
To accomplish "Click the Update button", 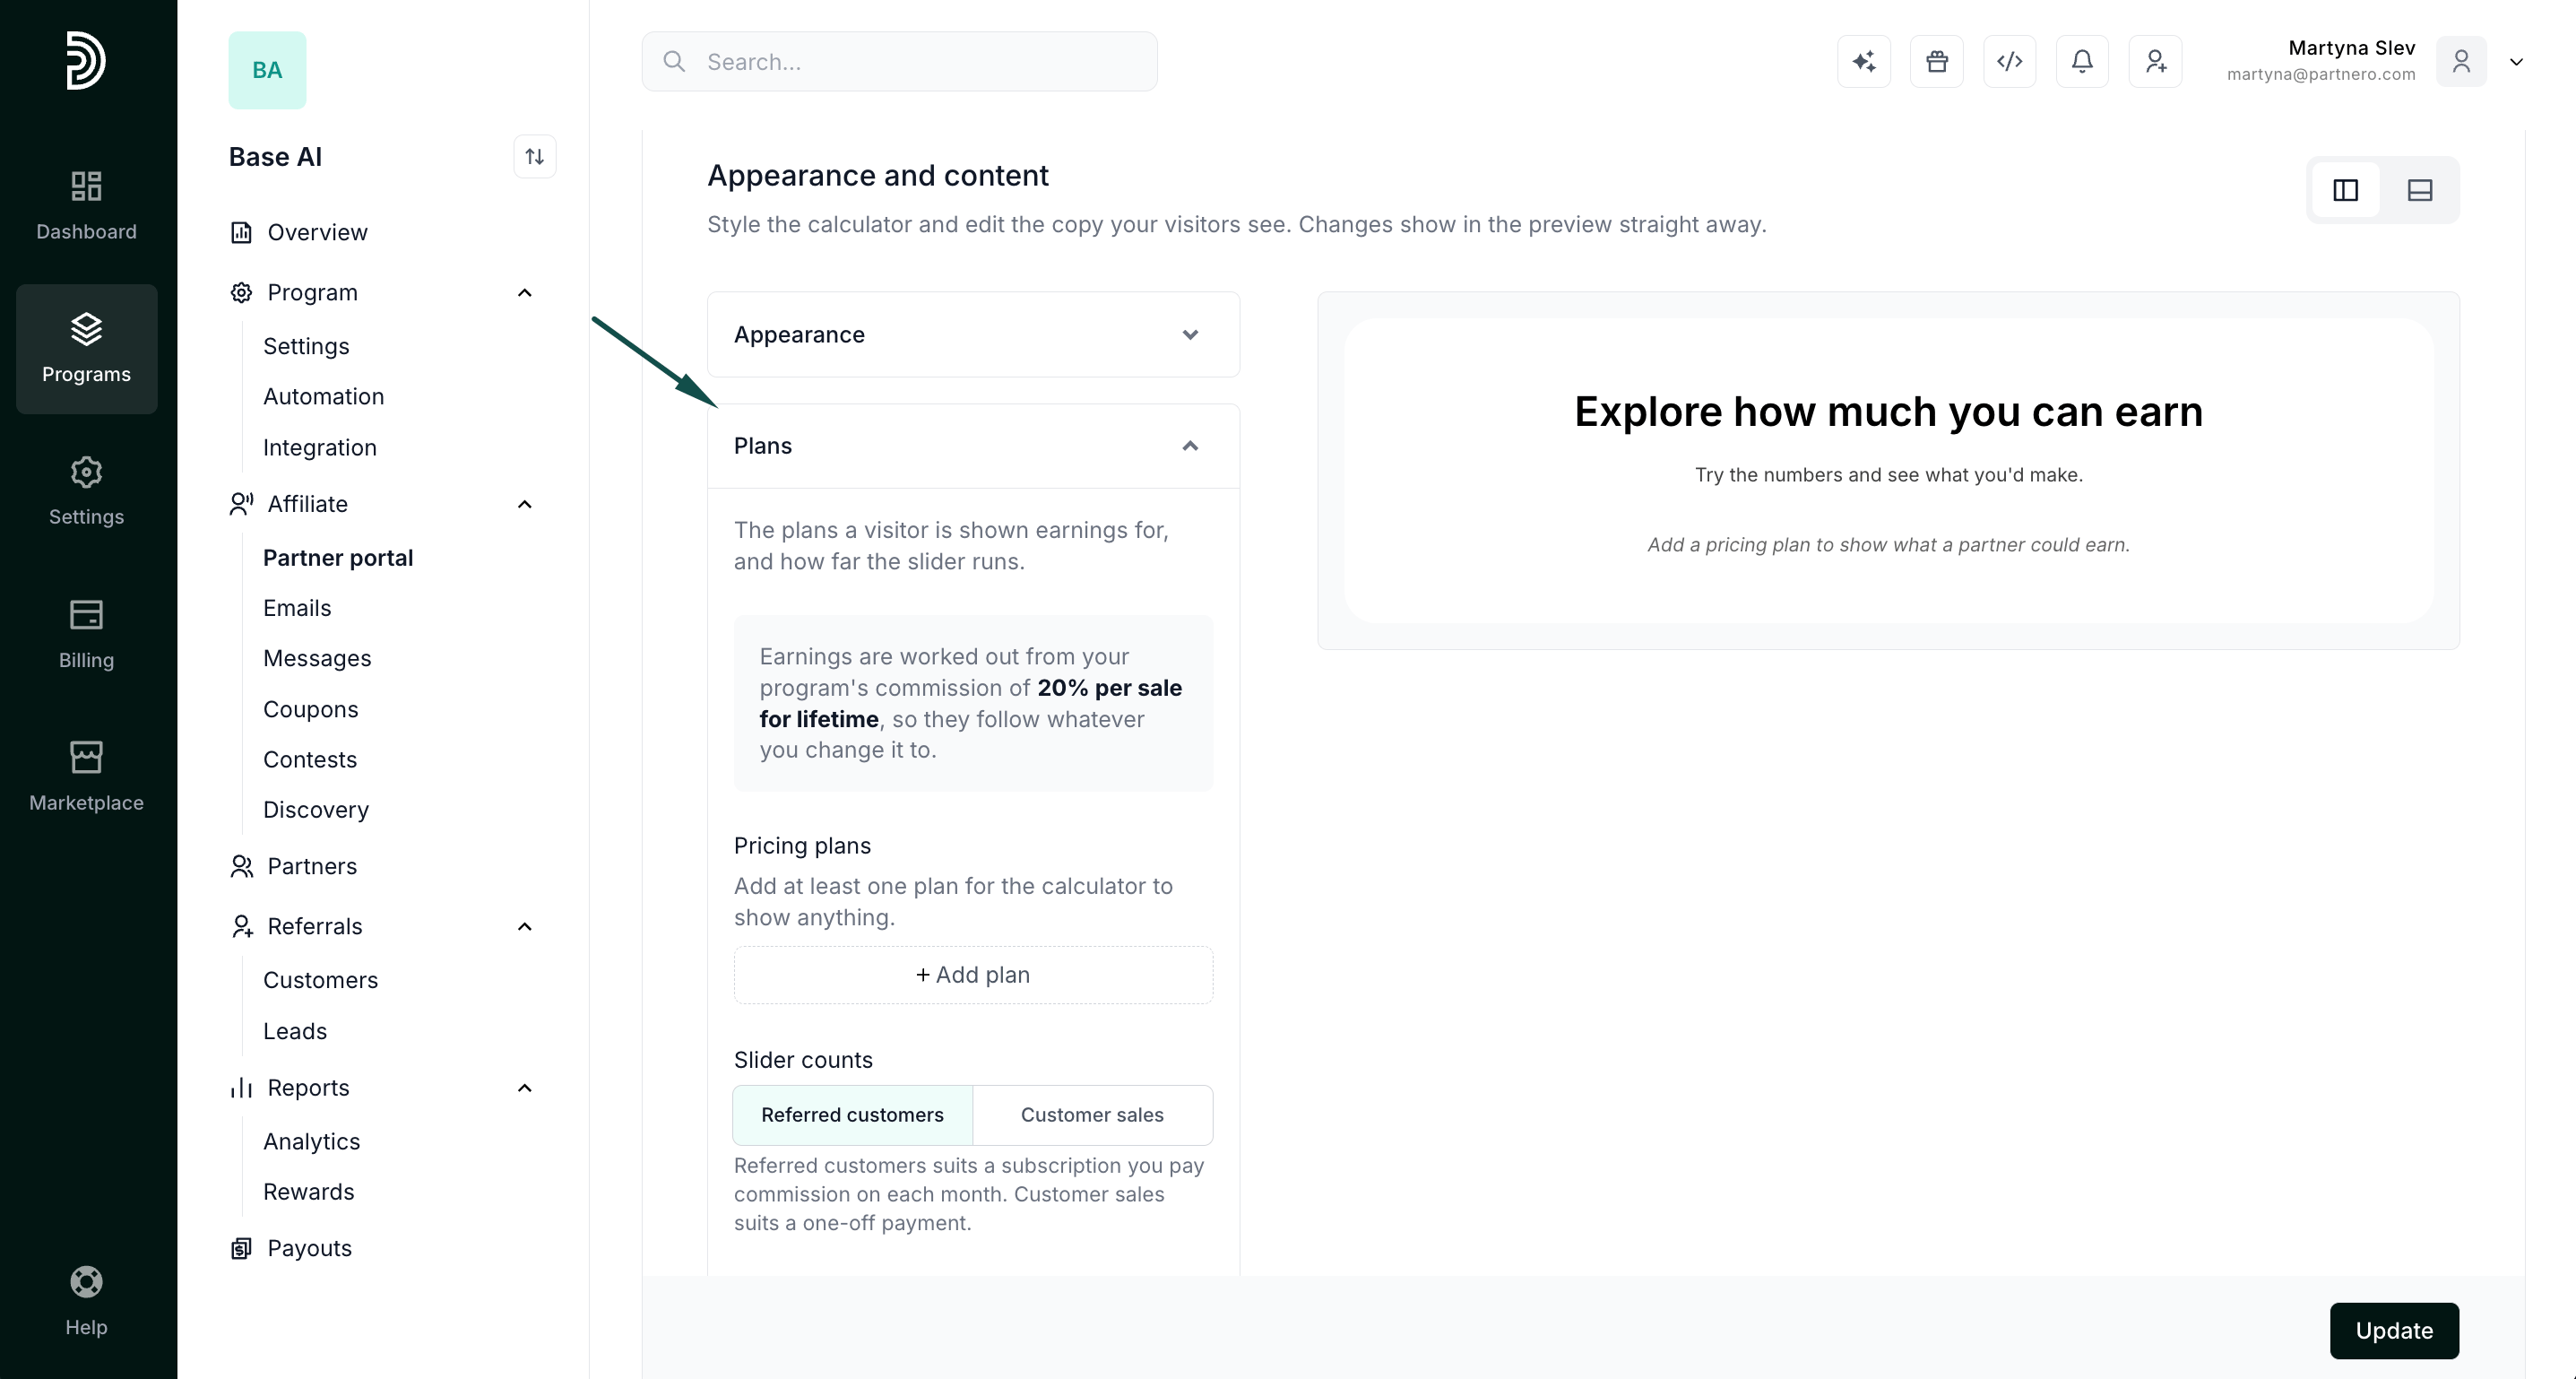I will (2394, 1331).
